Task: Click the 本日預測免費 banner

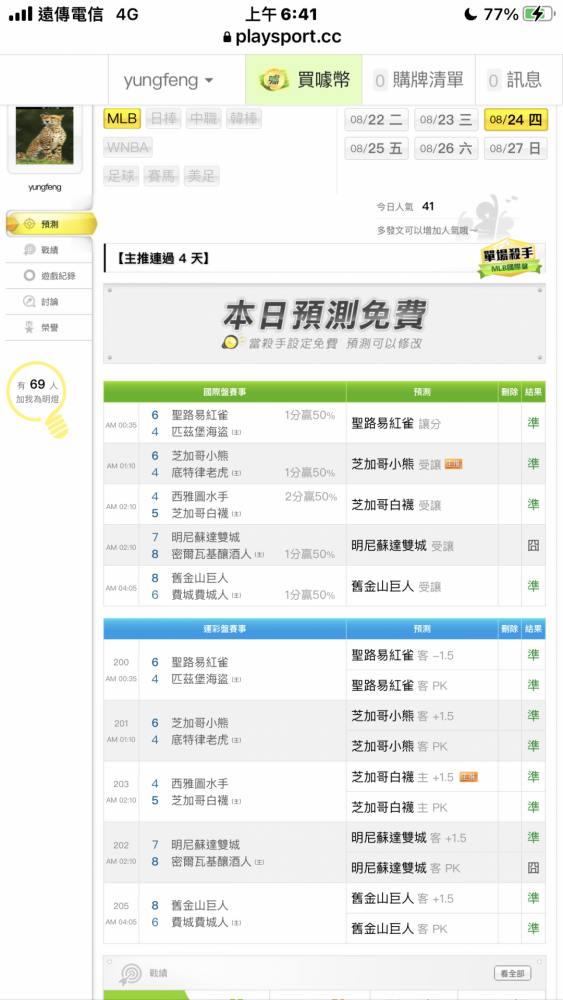Action: (x=325, y=324)
